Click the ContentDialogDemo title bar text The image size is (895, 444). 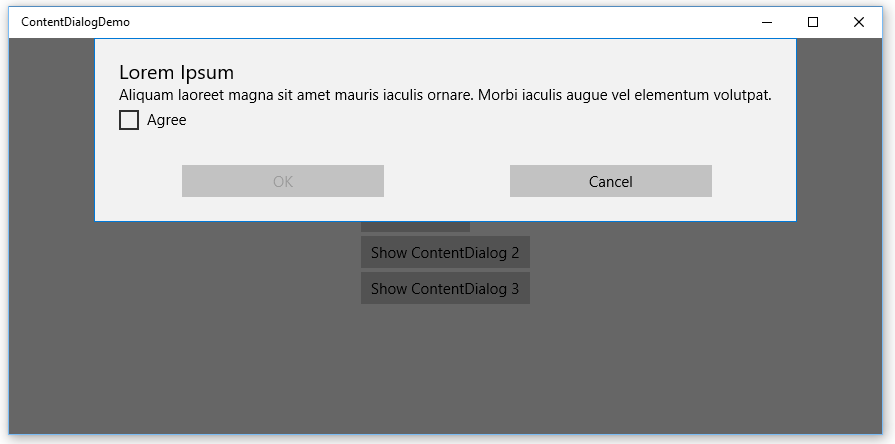pyautogui.click(x=75, y=22)
